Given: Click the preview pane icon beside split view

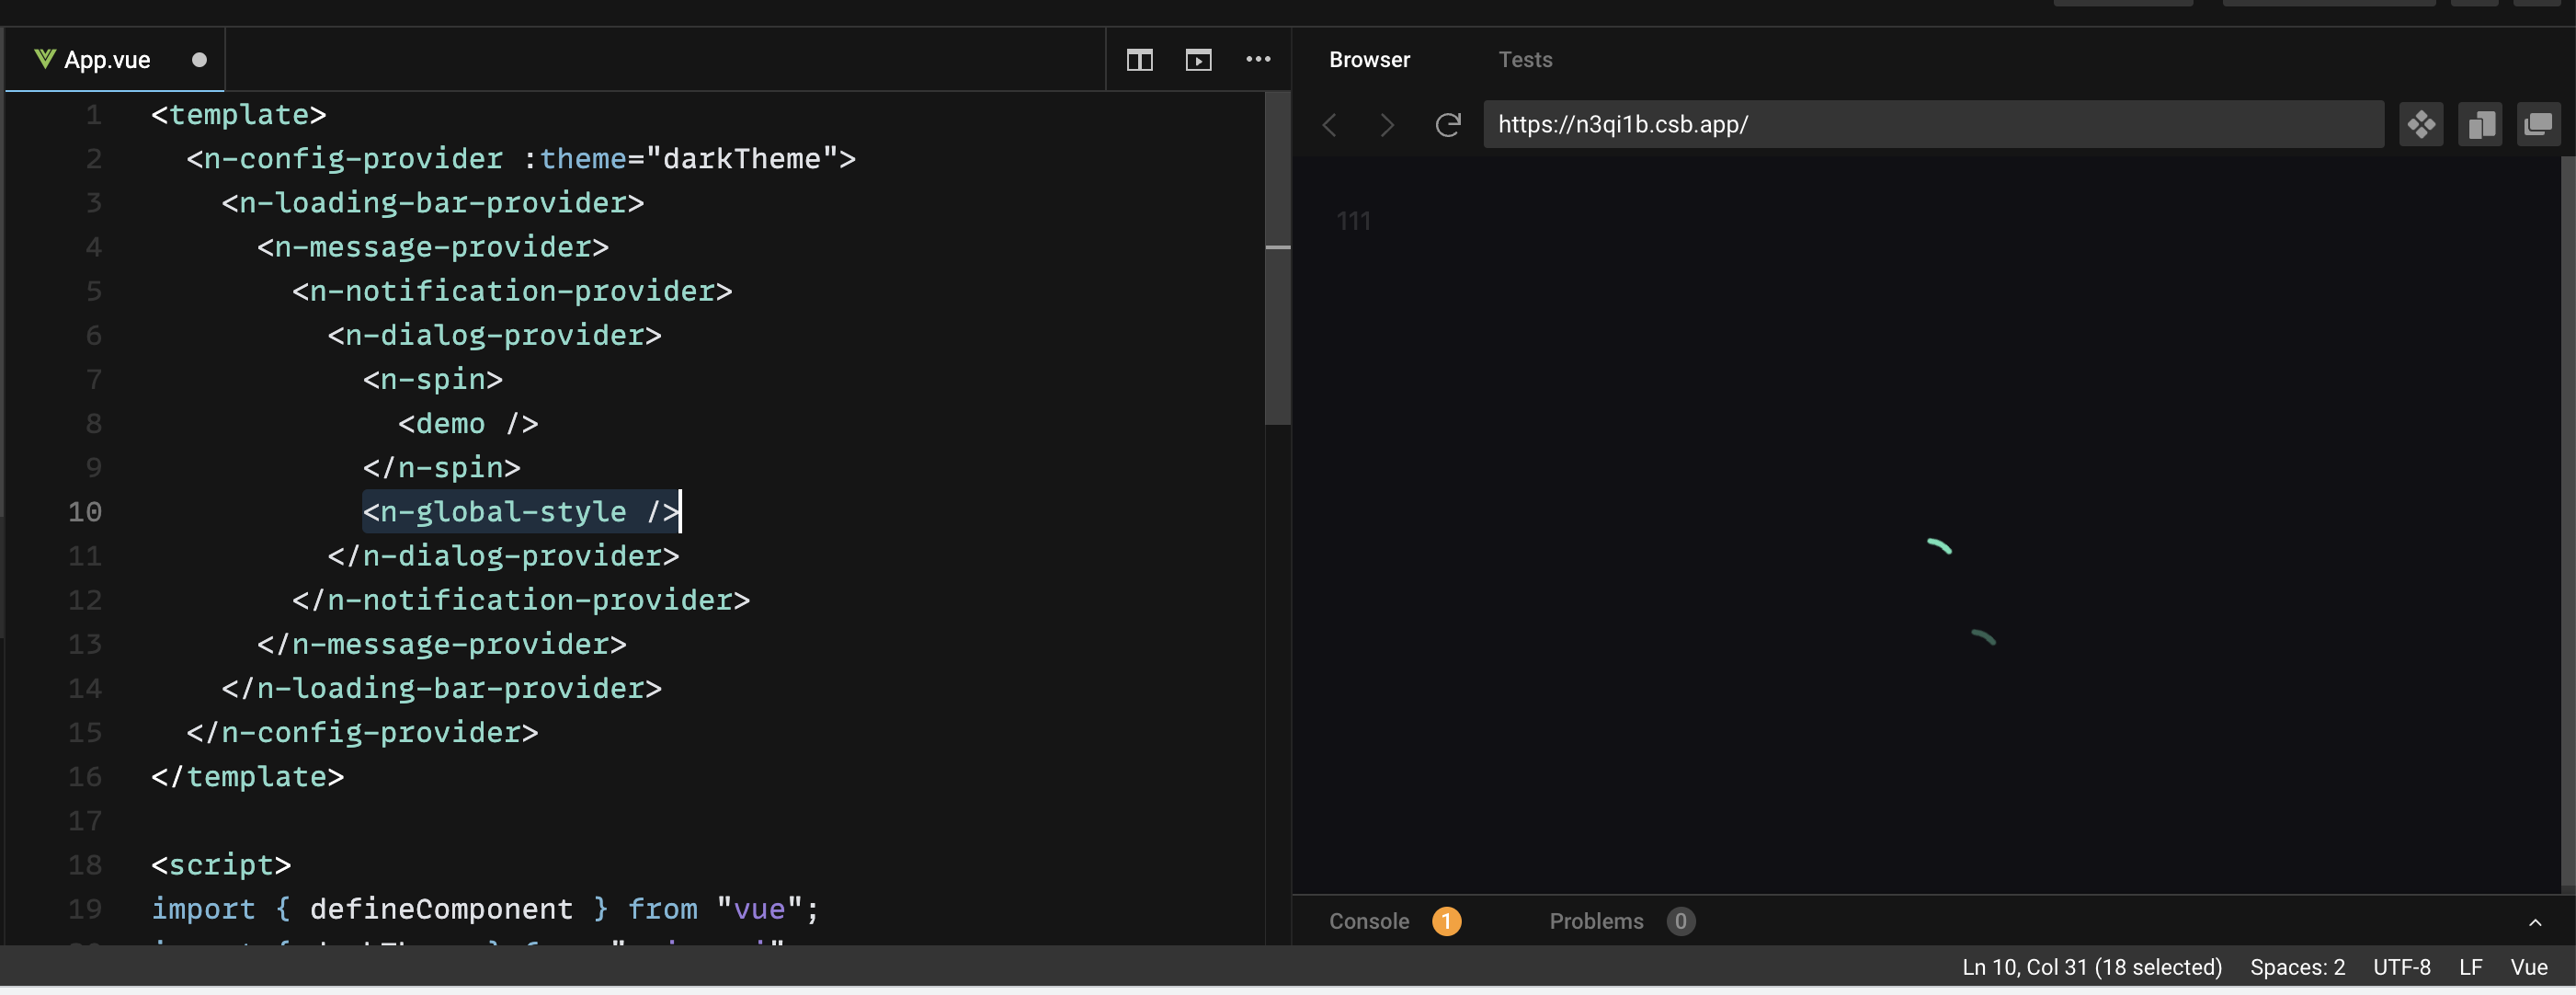Looking at the screenshot, I should point(1198,59).
